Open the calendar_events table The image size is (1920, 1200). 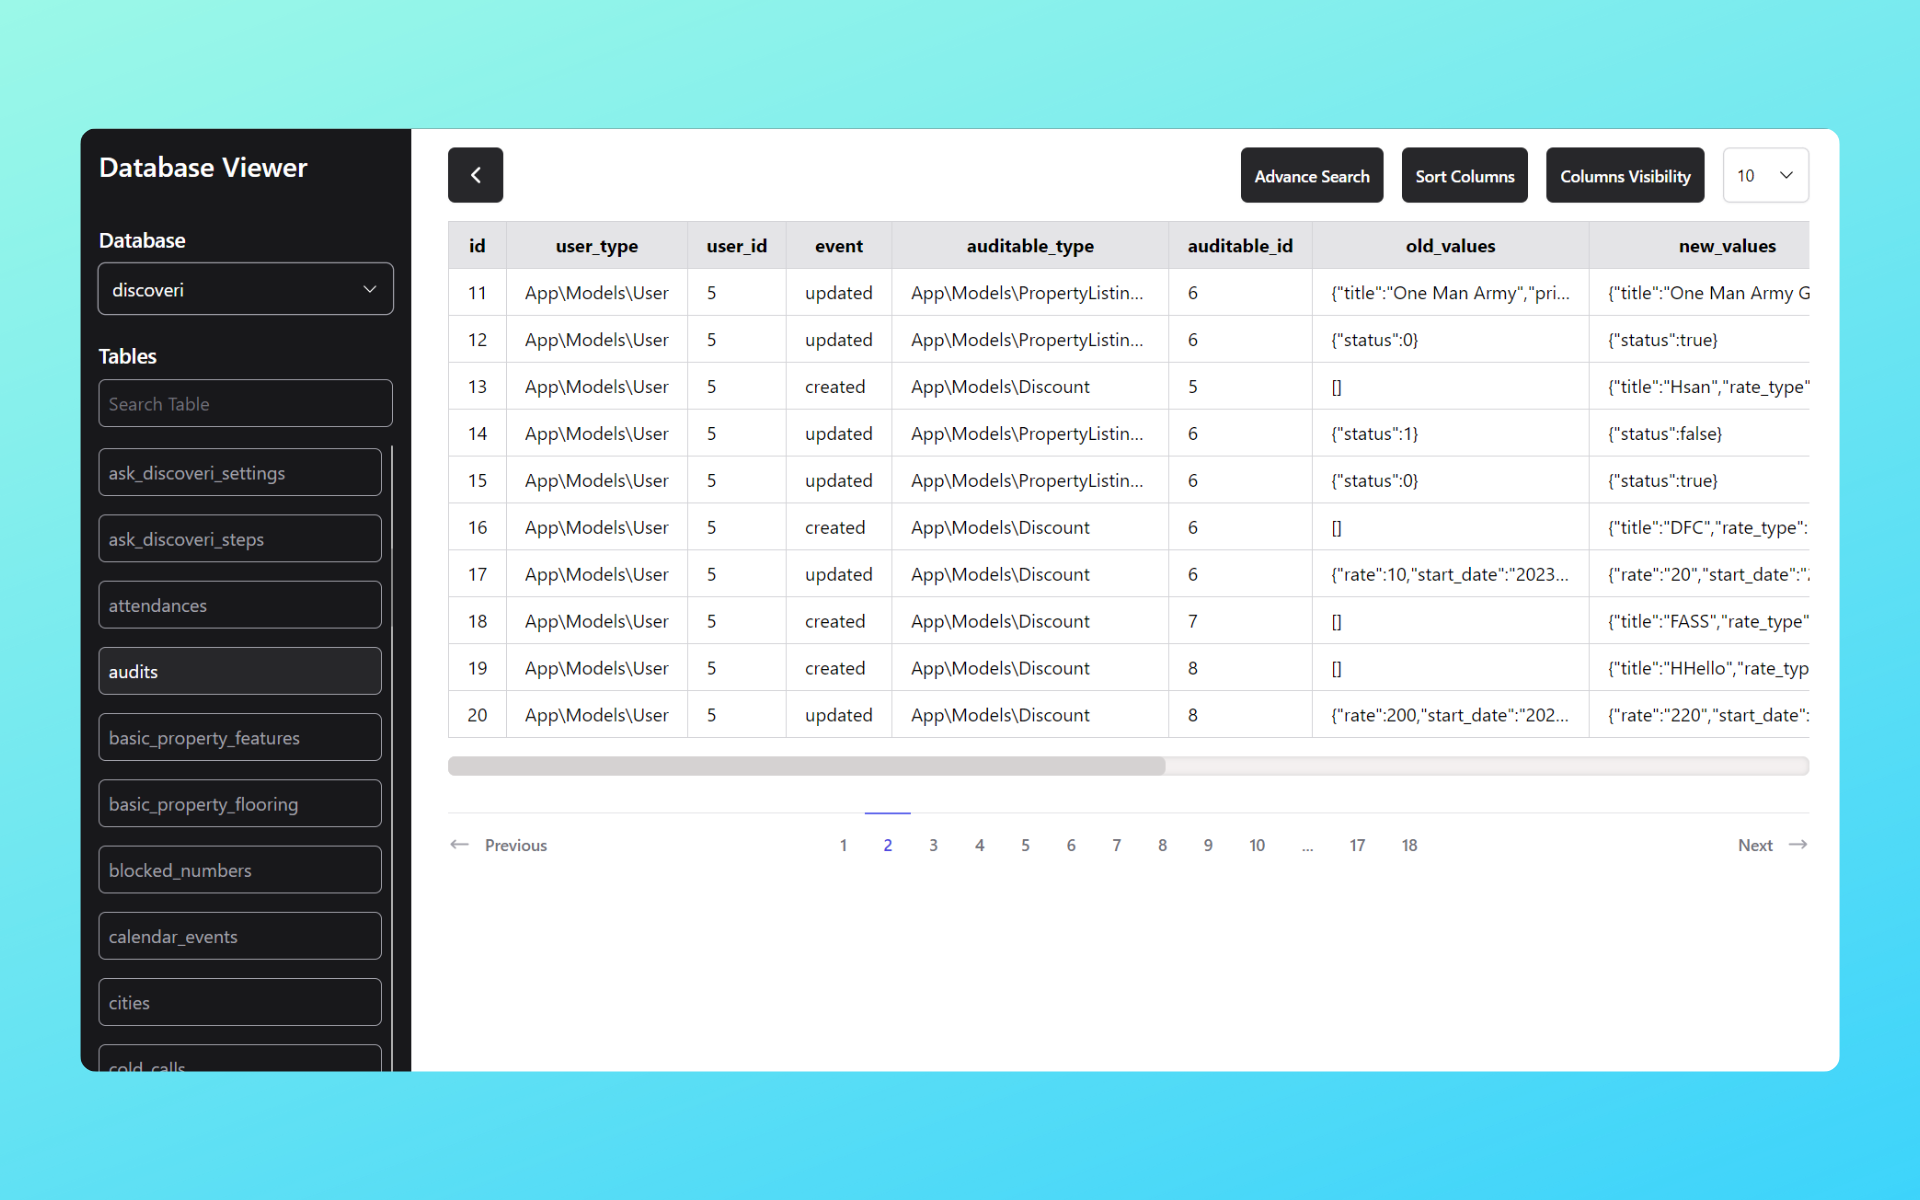pos(240,936)
